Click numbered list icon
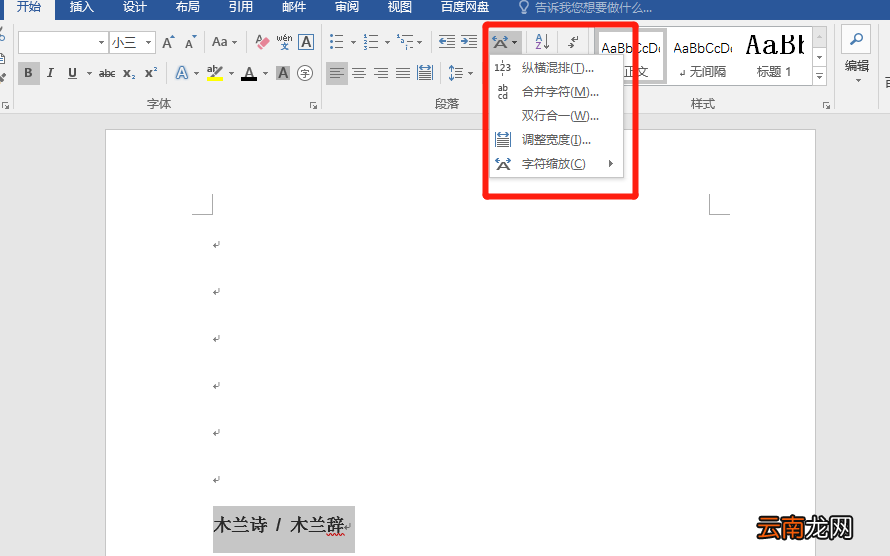Screen dimensions: 890x556 (371, 42)
